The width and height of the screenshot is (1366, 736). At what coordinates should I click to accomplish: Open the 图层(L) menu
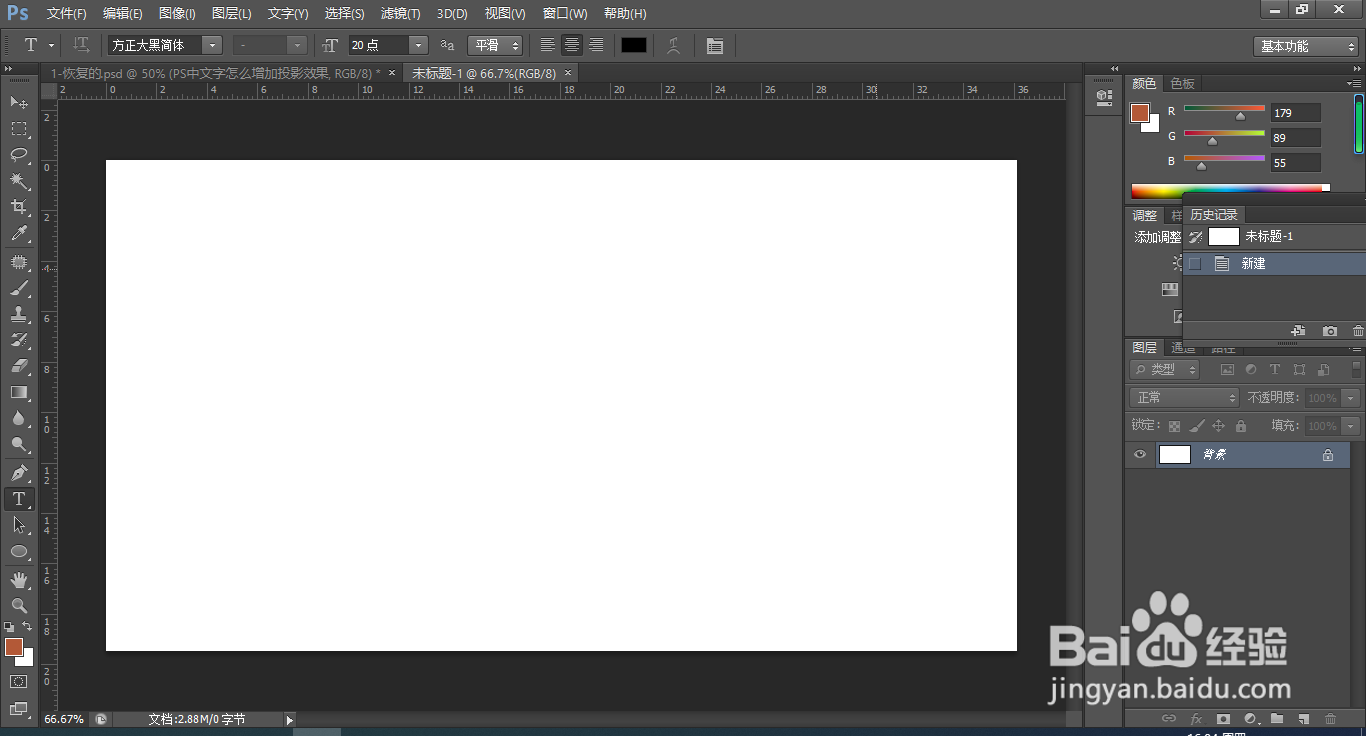click(x=231, y=14)
